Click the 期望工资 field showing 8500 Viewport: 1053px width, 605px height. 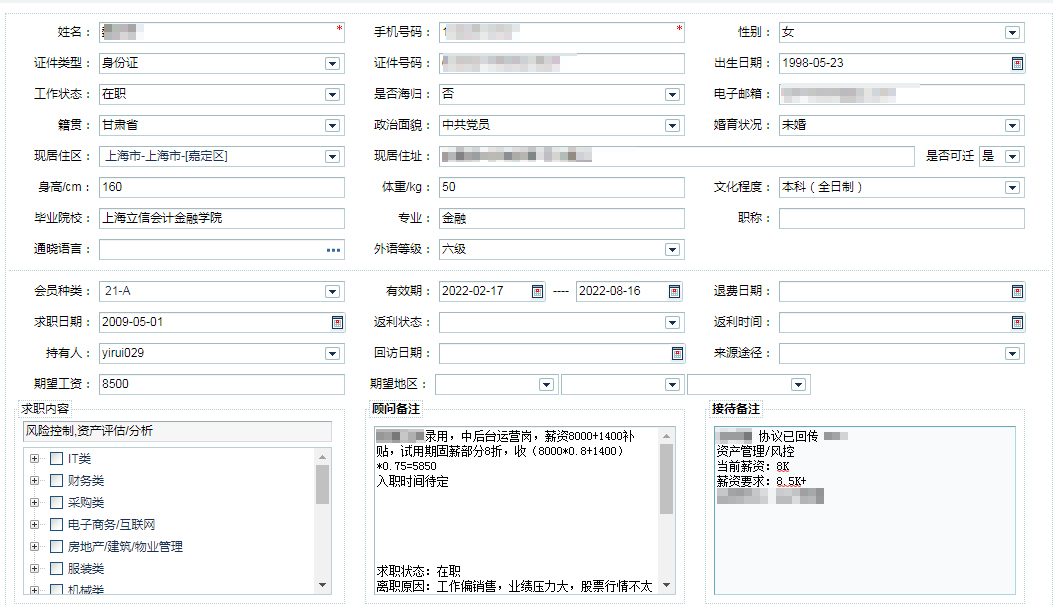click(x=222, y=384)
